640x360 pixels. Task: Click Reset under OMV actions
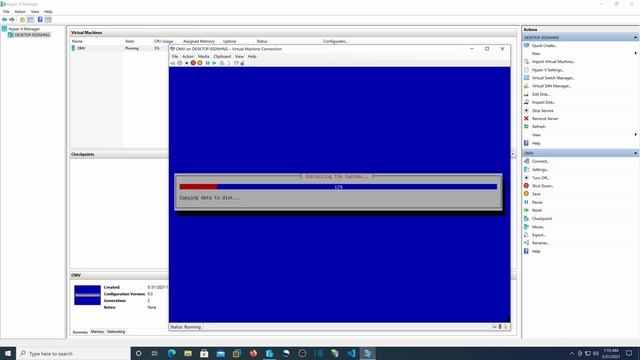click(537, 211)
